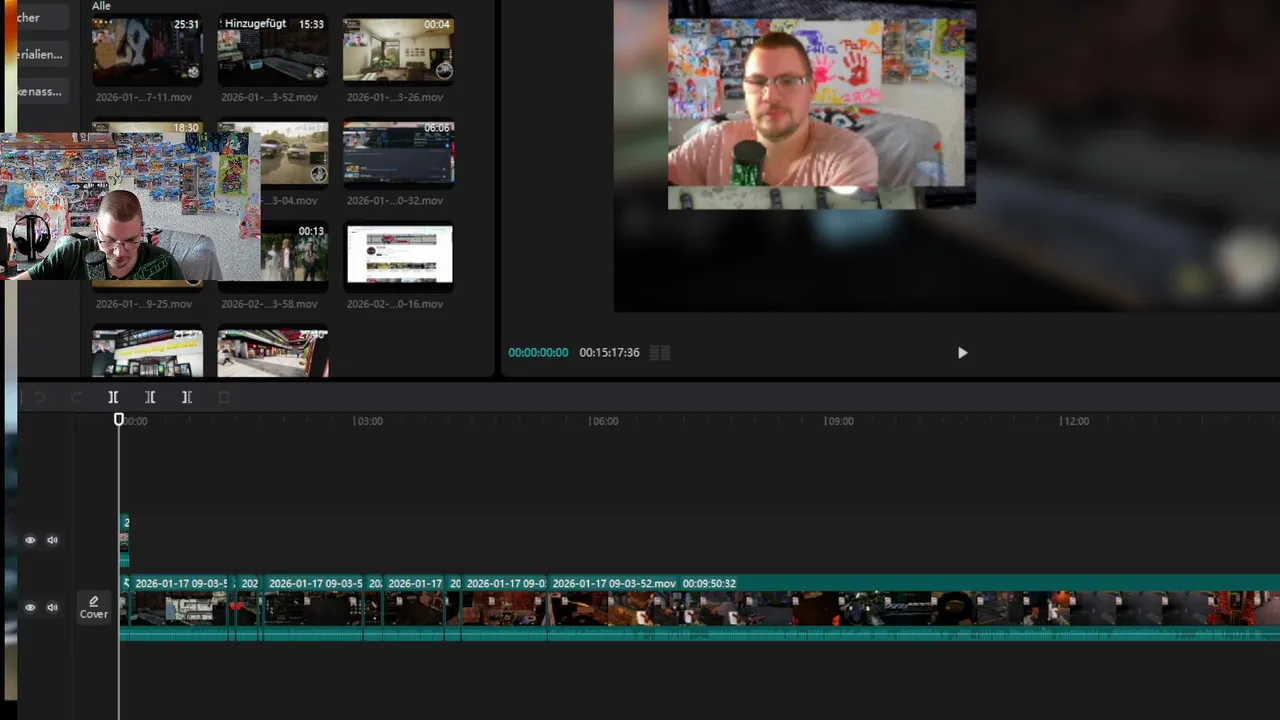This screenshot has height=720, width=1280.
Task: Click the preview player video frame
Action: coord(946,156)
